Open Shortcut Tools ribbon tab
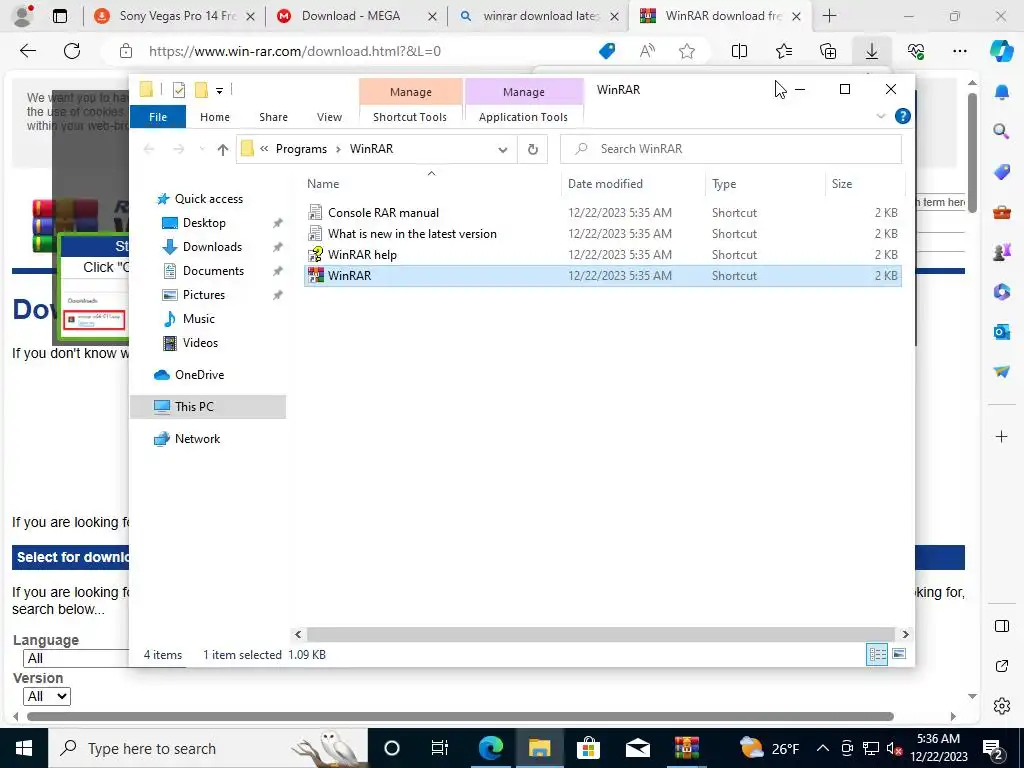The width and height of the screenshot is (1024, 768). (410, 117)
